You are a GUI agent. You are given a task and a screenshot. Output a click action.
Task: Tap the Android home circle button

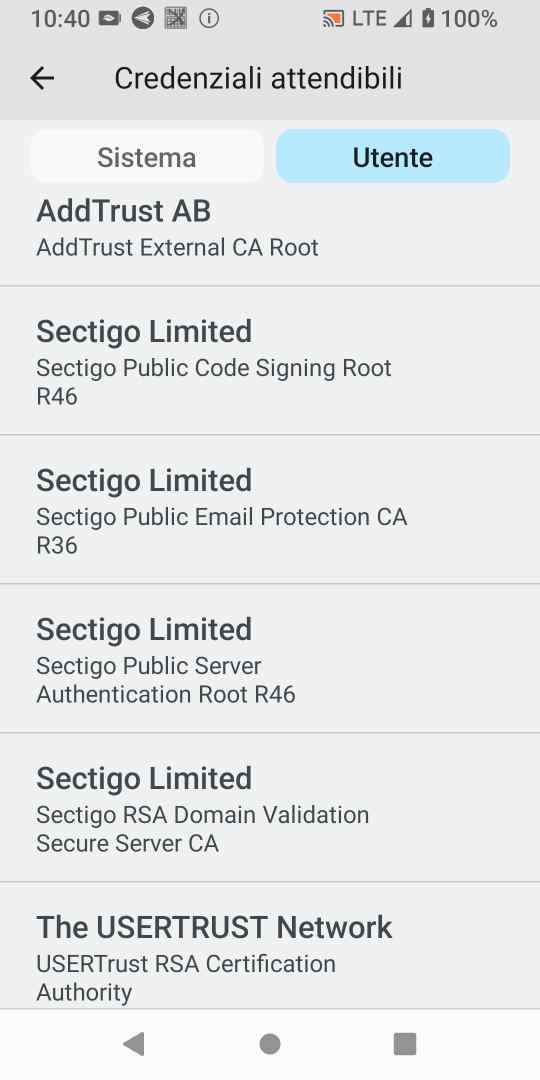tap(270, 1044)
